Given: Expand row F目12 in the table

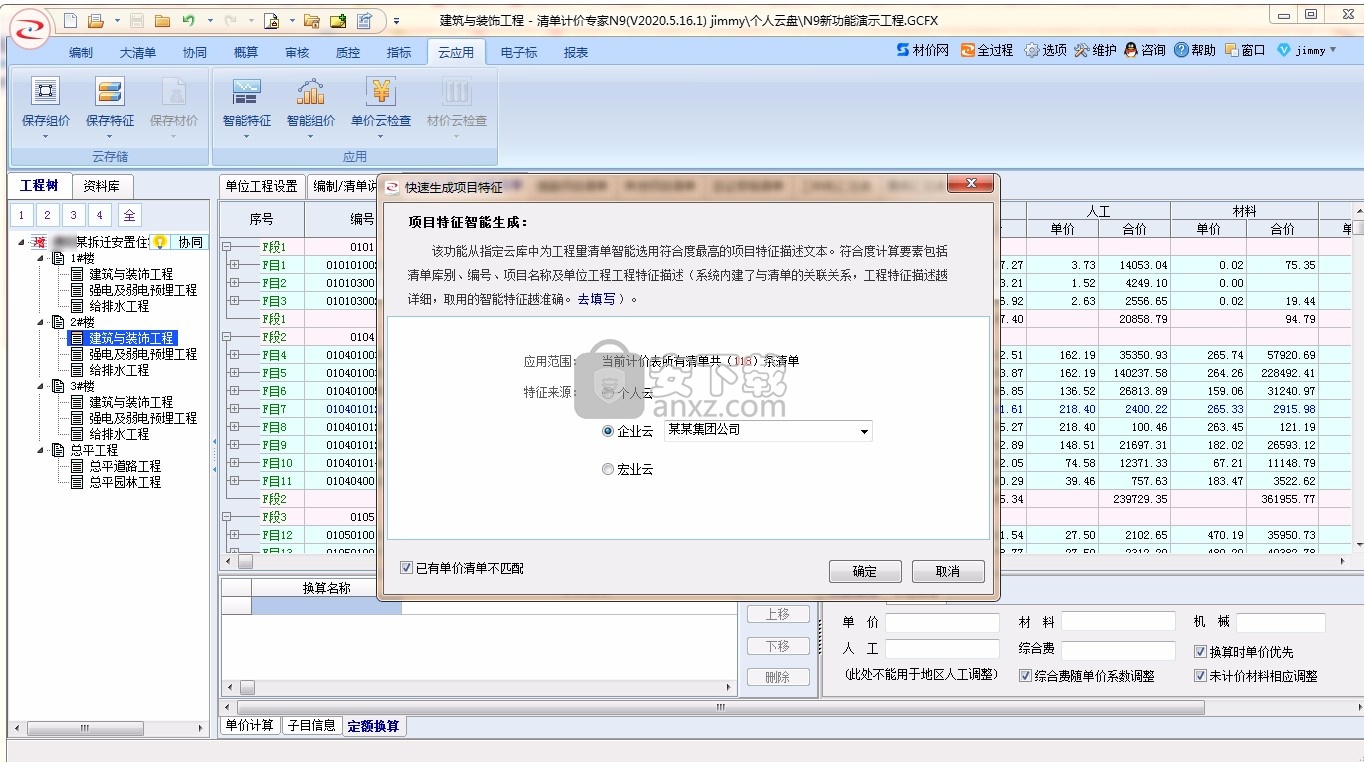Looking at the screenshot, I should [234, 535].
